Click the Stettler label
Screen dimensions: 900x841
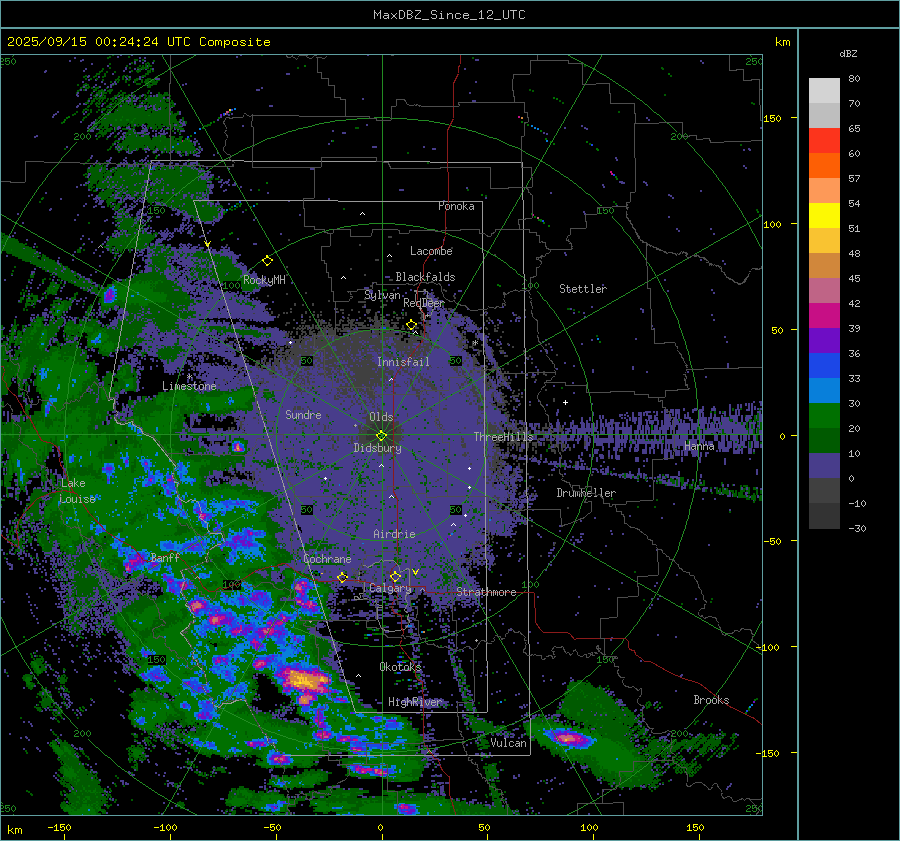pyautogui.click(x=583, y=289)
